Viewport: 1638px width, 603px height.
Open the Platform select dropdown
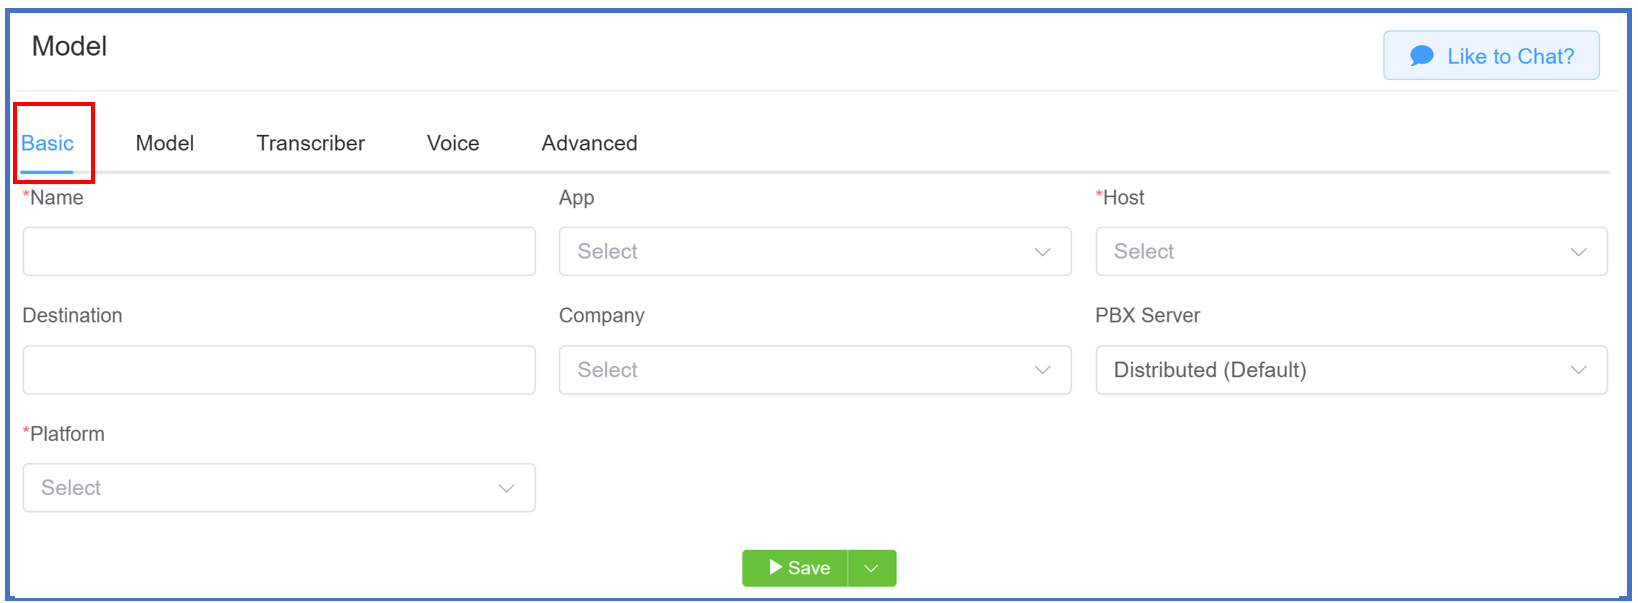point(279,488)
